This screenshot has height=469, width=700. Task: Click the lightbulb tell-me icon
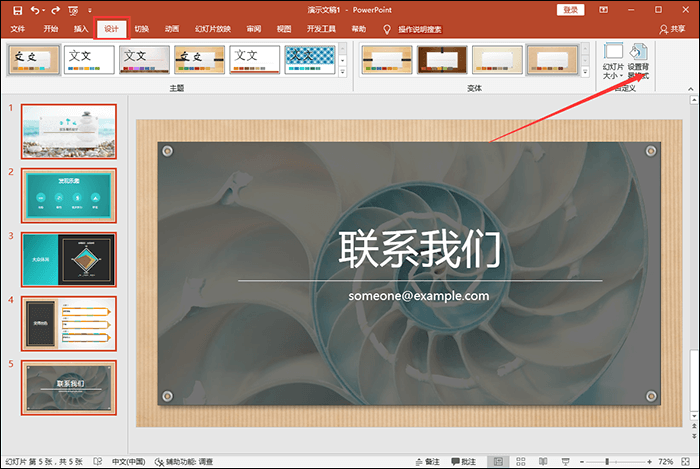(387, 29)
